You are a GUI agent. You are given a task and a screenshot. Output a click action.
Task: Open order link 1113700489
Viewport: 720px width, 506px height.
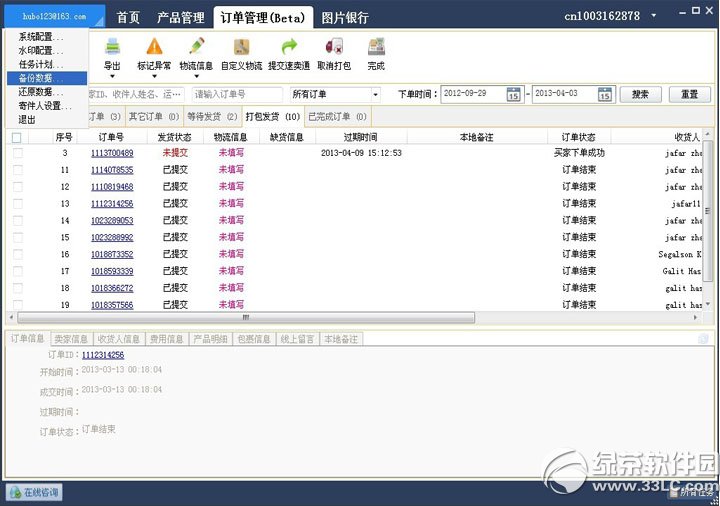112,153
